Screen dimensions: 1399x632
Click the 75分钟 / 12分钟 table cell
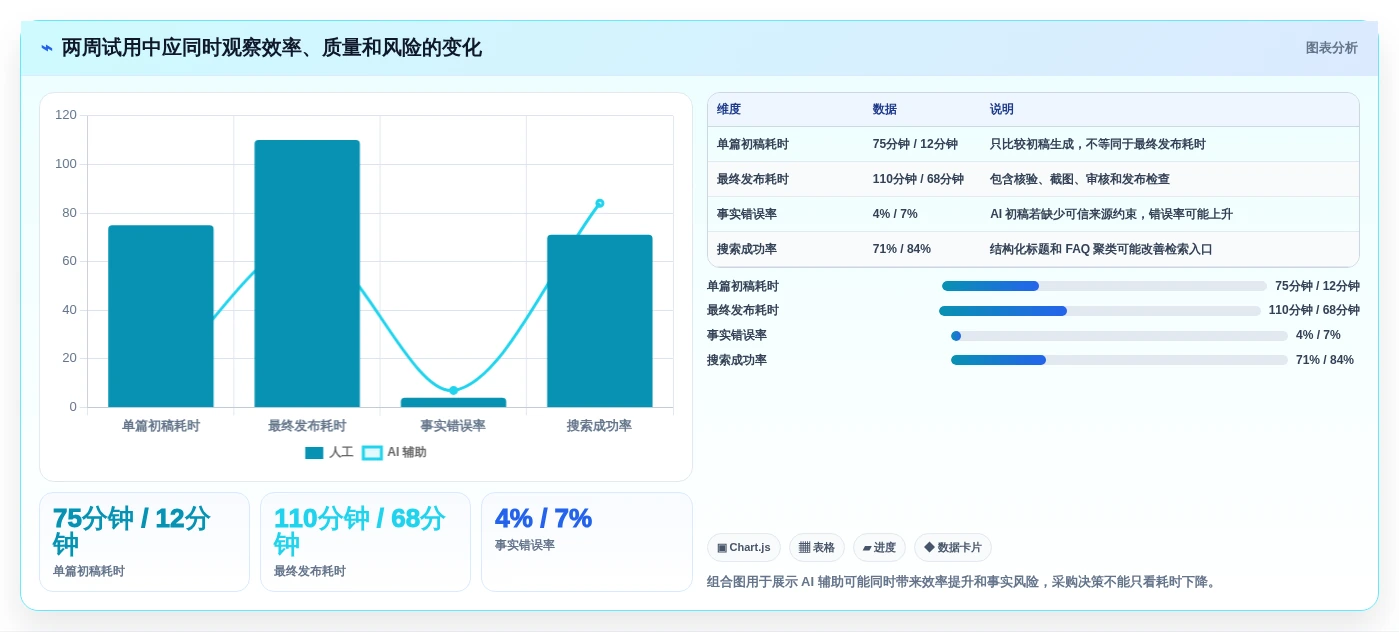click(x=915, y=145)
